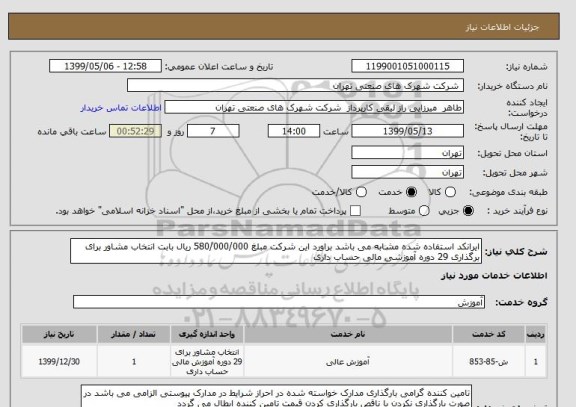Click the page header جزئیات اطلاعات نیاز

click(x=503, y=28)
